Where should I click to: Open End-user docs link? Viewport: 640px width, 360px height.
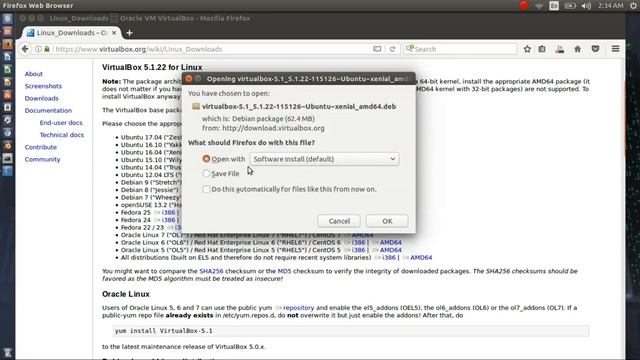click(x=61, y=123)
